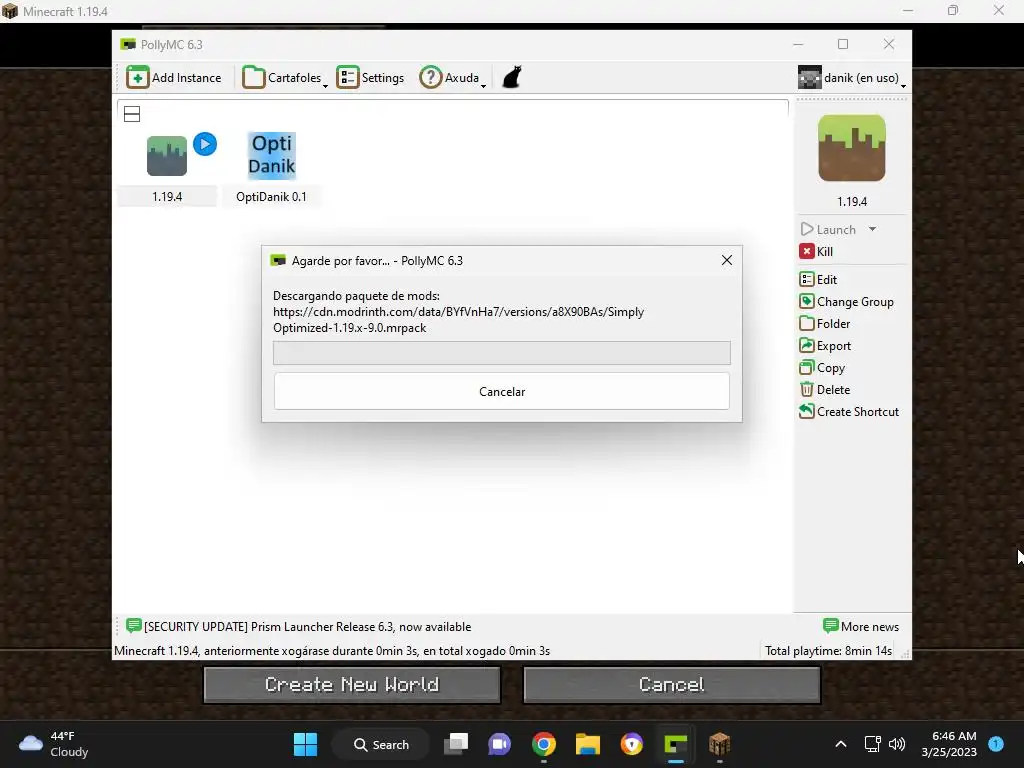Click Export instance
The image size is (1024, 768).
[x=825, y=345]
